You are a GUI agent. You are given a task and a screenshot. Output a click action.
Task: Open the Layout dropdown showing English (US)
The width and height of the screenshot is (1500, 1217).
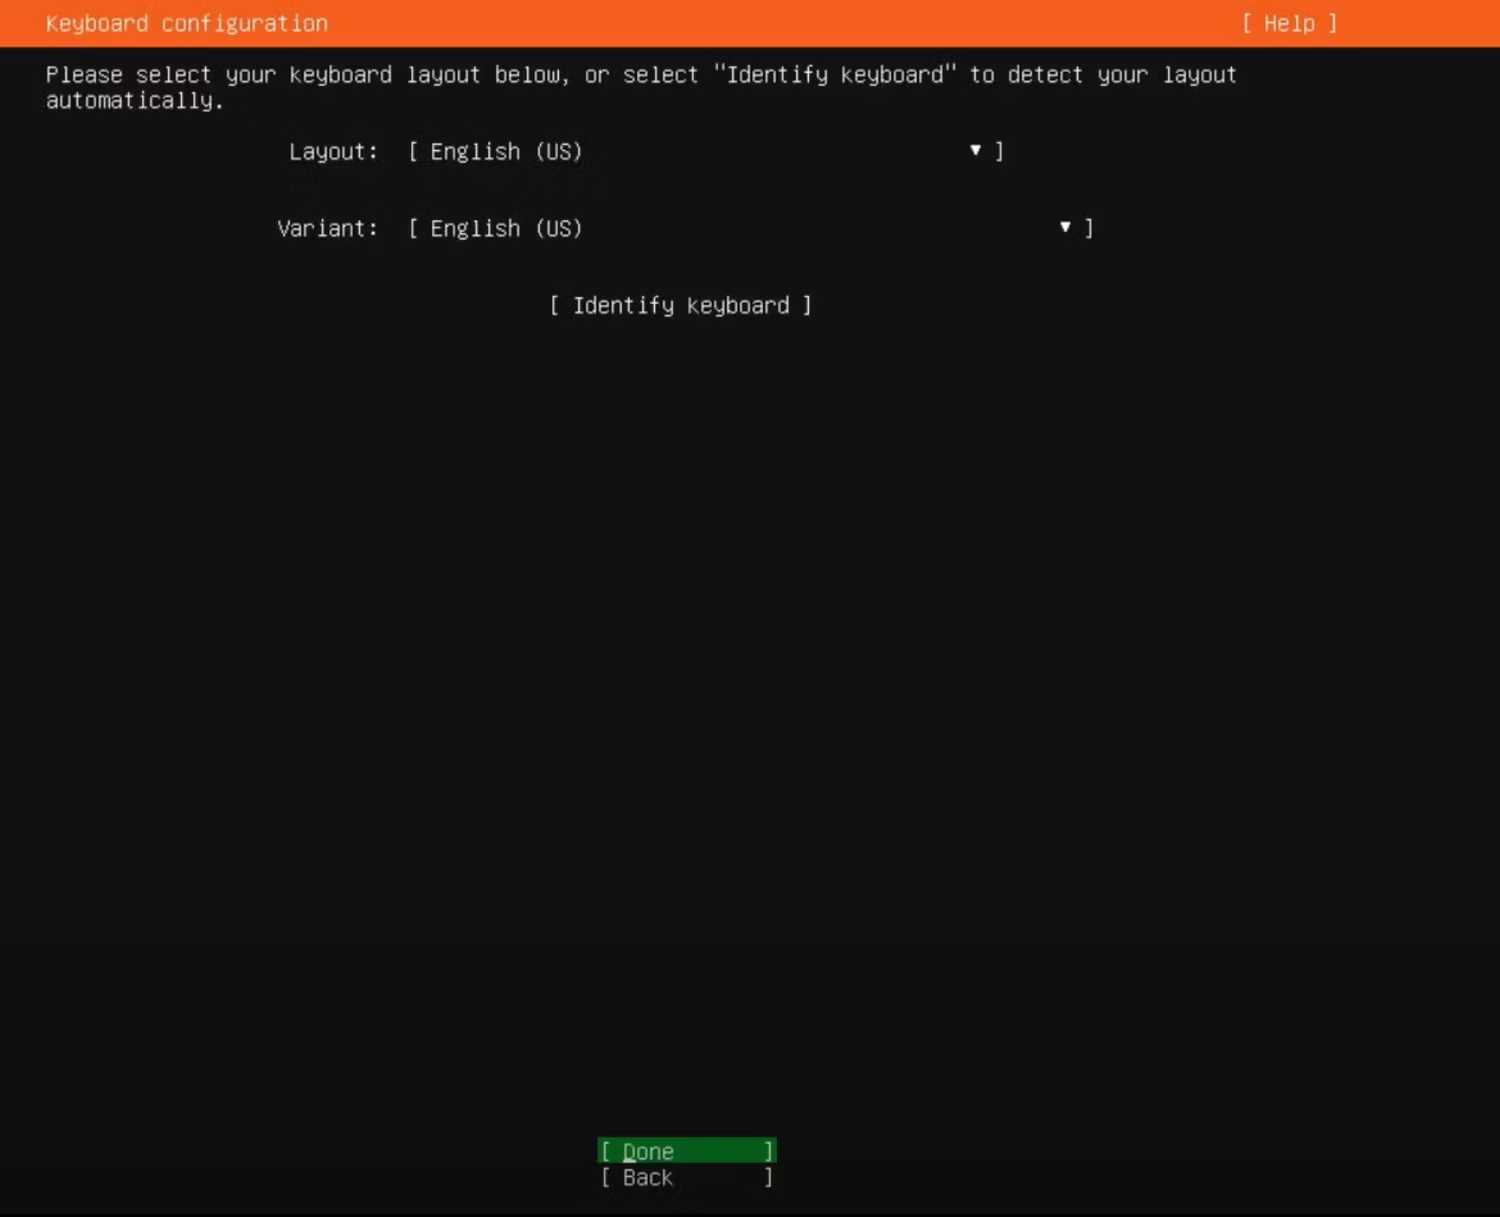(706, 152)
